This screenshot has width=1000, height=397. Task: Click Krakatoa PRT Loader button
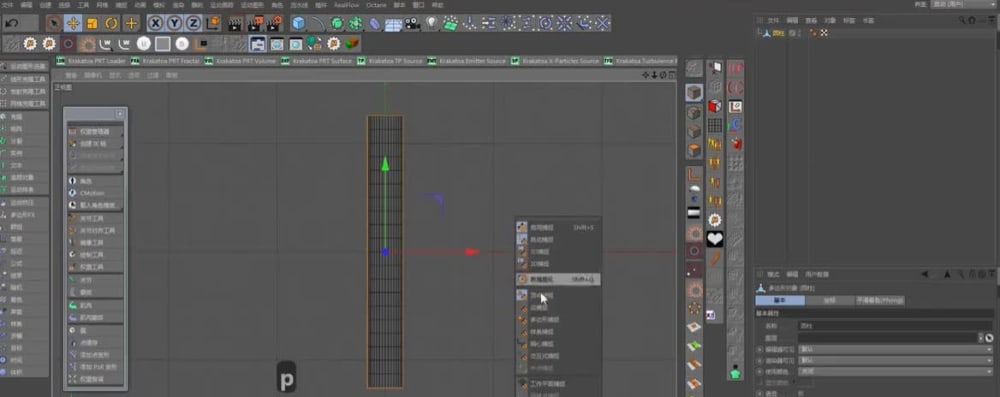point(92,61)
